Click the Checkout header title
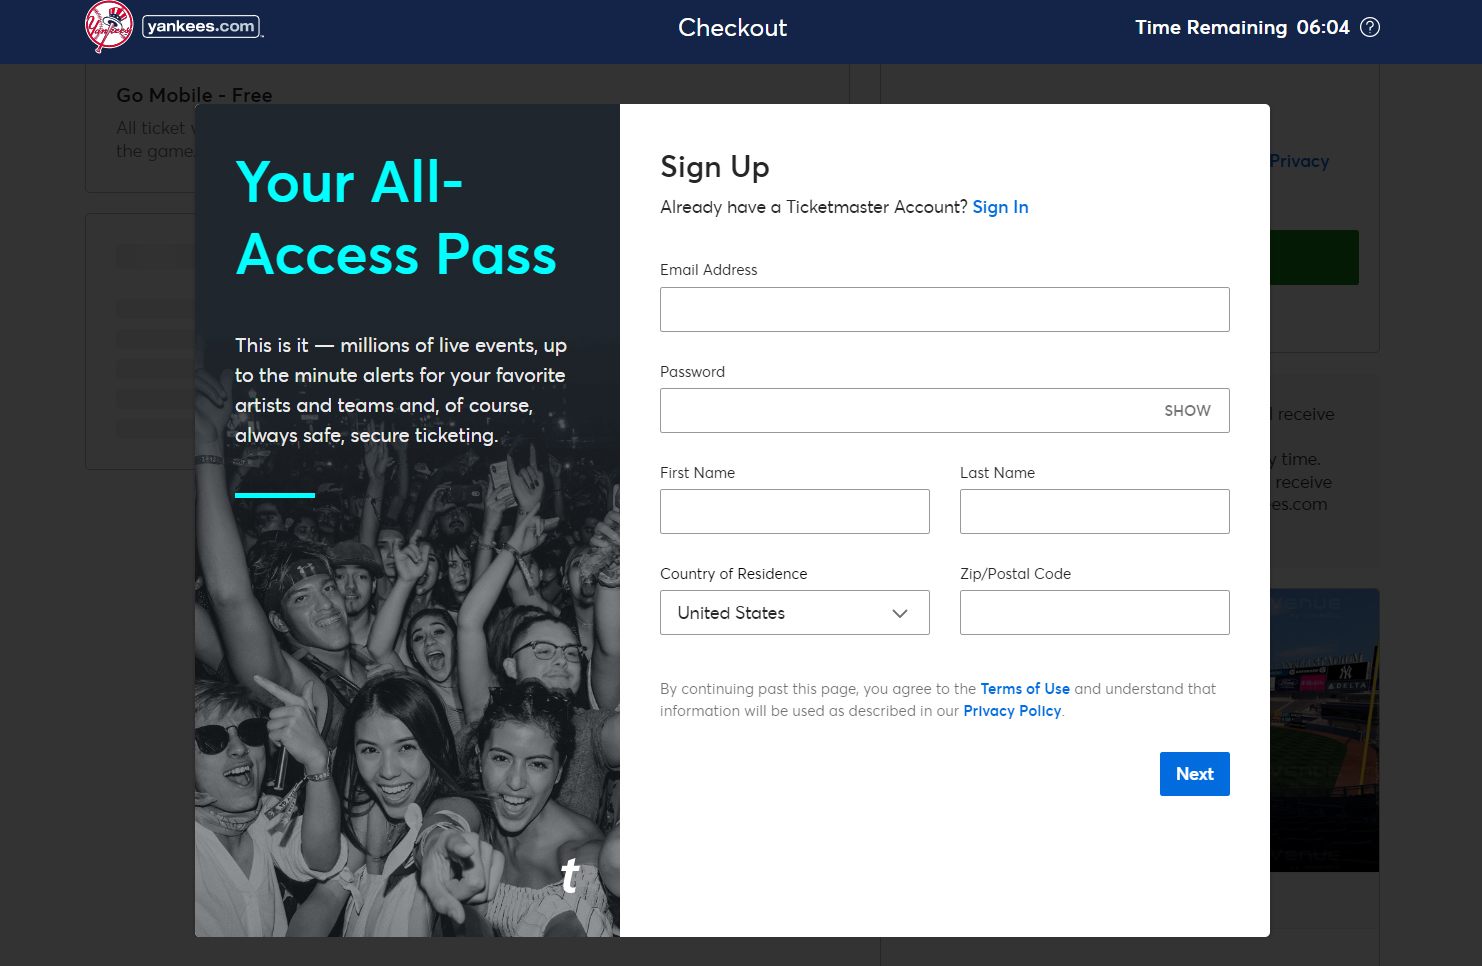Viewport: 1482px width, 966px height. coord(732,28)
